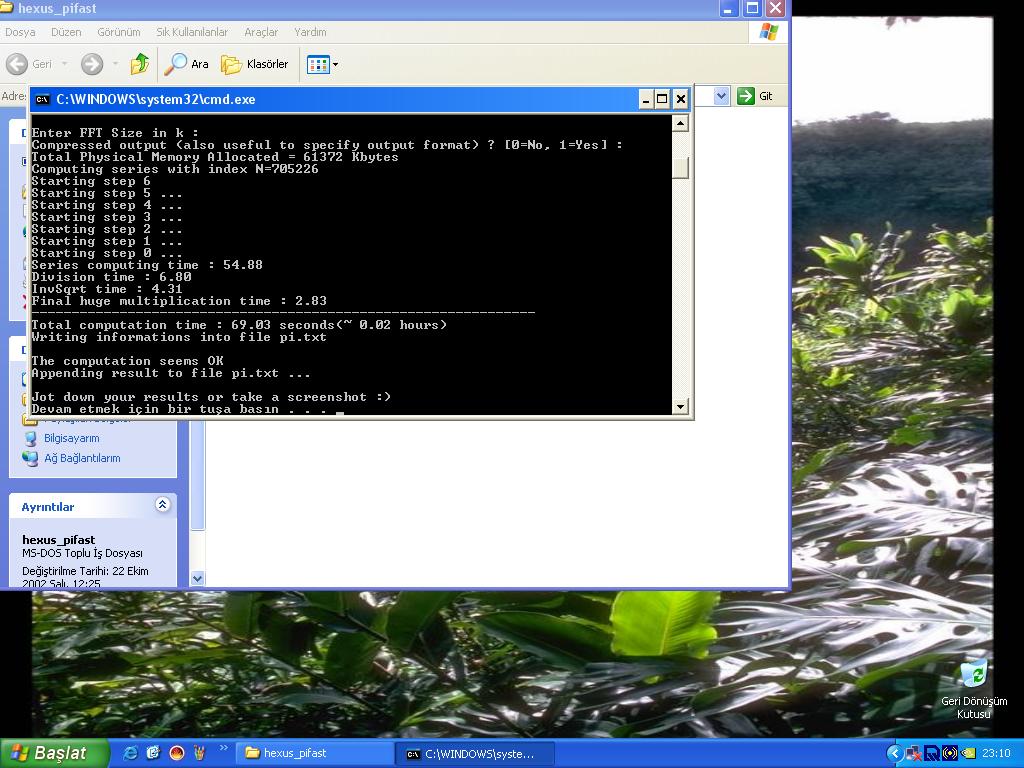
Task: Expand hidden quick launch items chevron
Action: coord(223,748)
